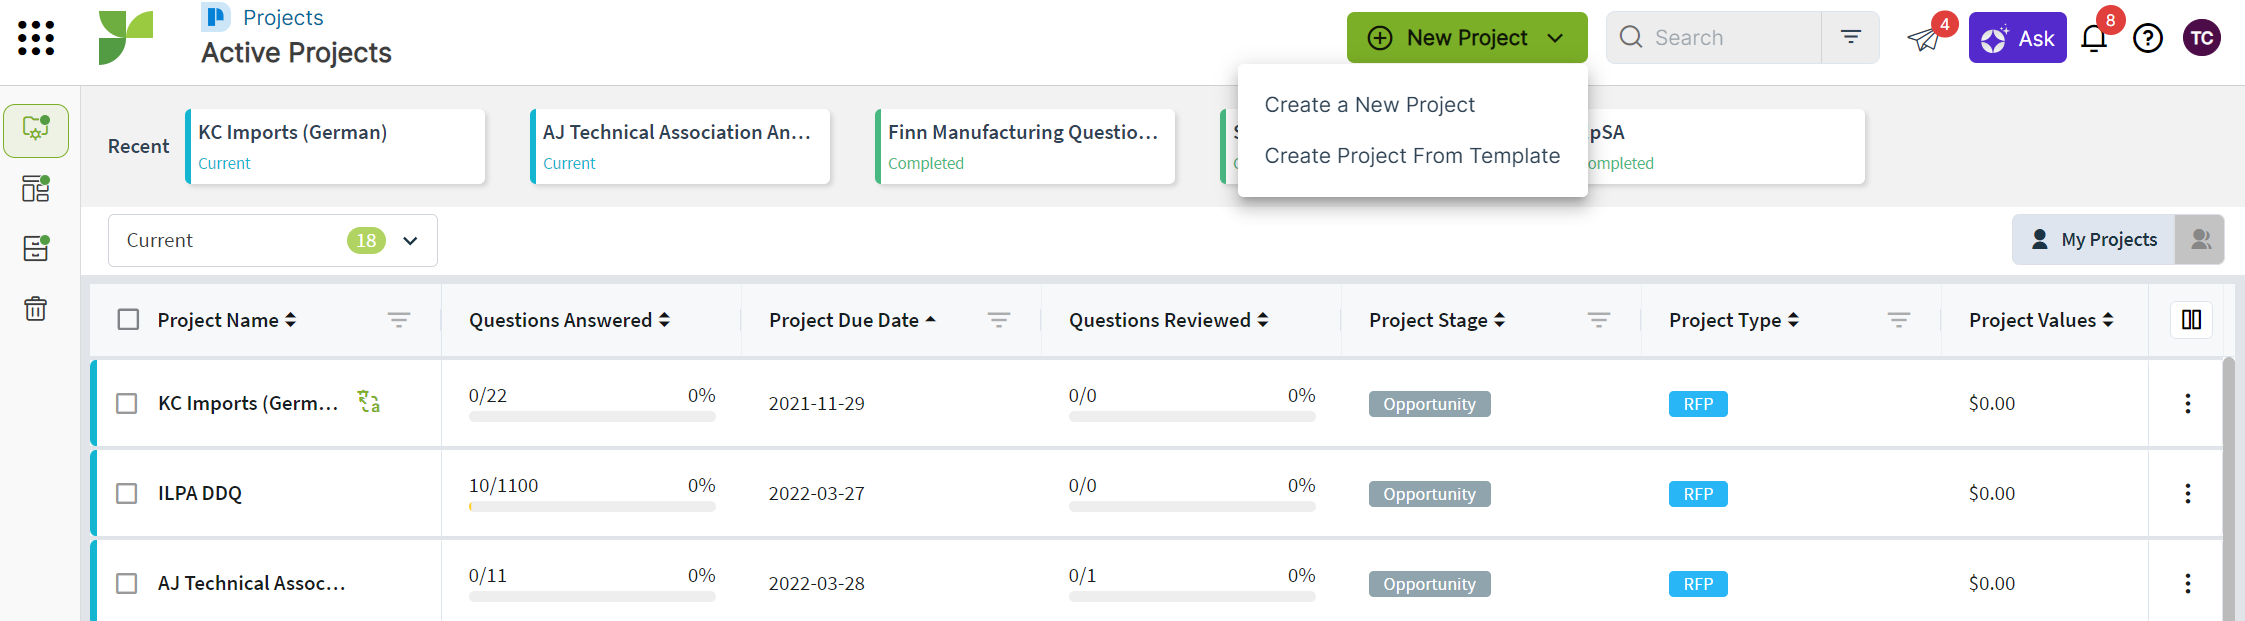Screen dimensions: 2245x621
Task: Filter the Project Type column
Action: (1899, 320)
